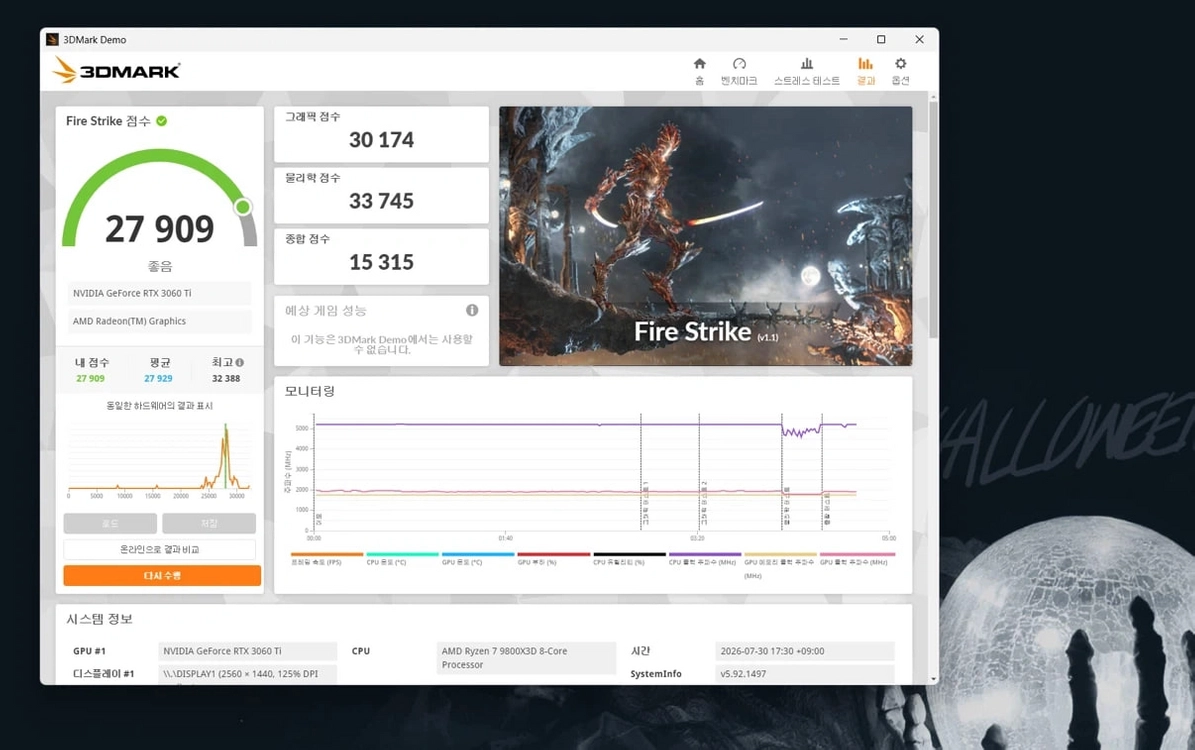This screenshot has width=1195, height=750.
Task: Click the 시스템 정보 heading
Action: [99, 619]
